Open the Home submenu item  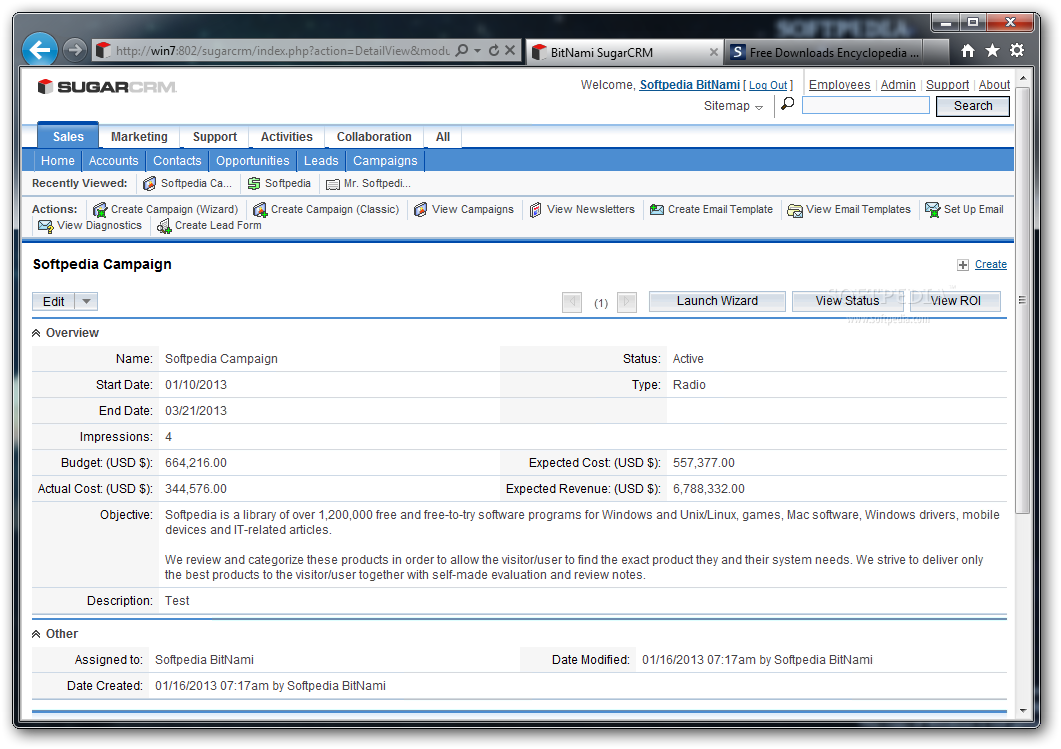click(58, 161)
